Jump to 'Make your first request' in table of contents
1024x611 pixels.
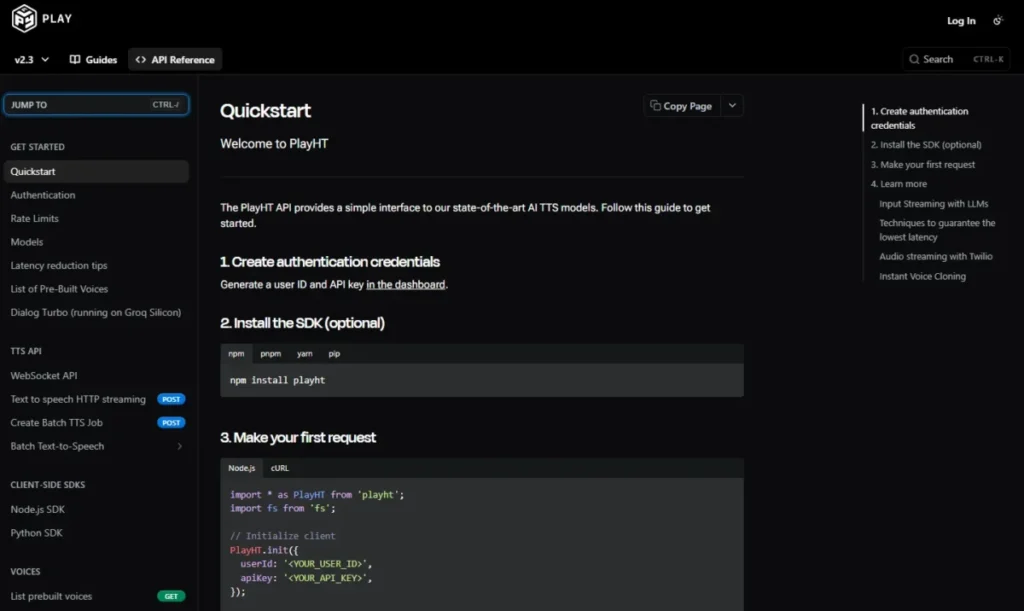923,164
